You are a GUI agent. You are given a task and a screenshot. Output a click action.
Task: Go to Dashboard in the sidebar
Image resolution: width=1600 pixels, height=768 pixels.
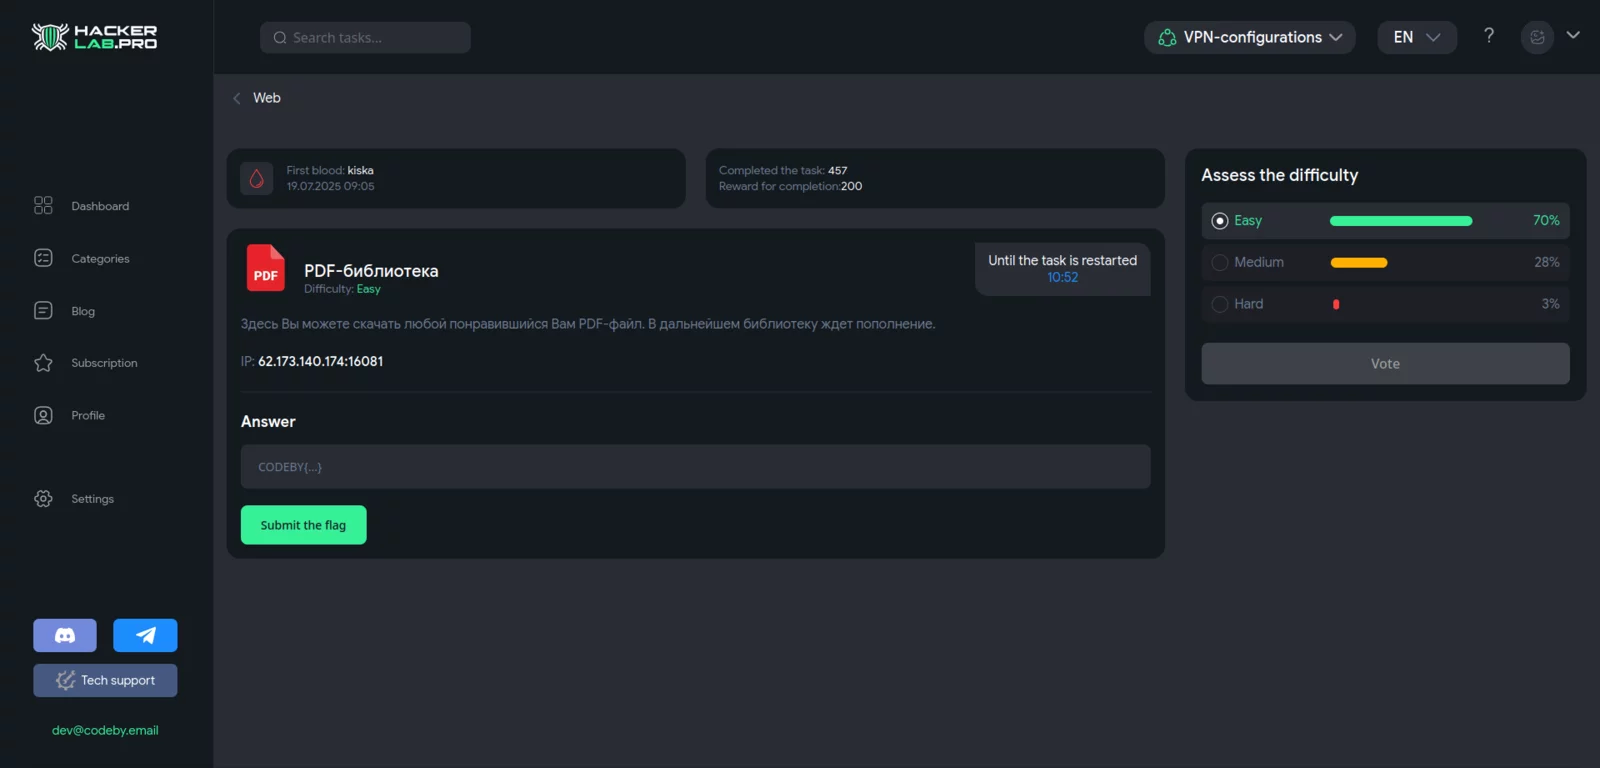tap(99, 206)
